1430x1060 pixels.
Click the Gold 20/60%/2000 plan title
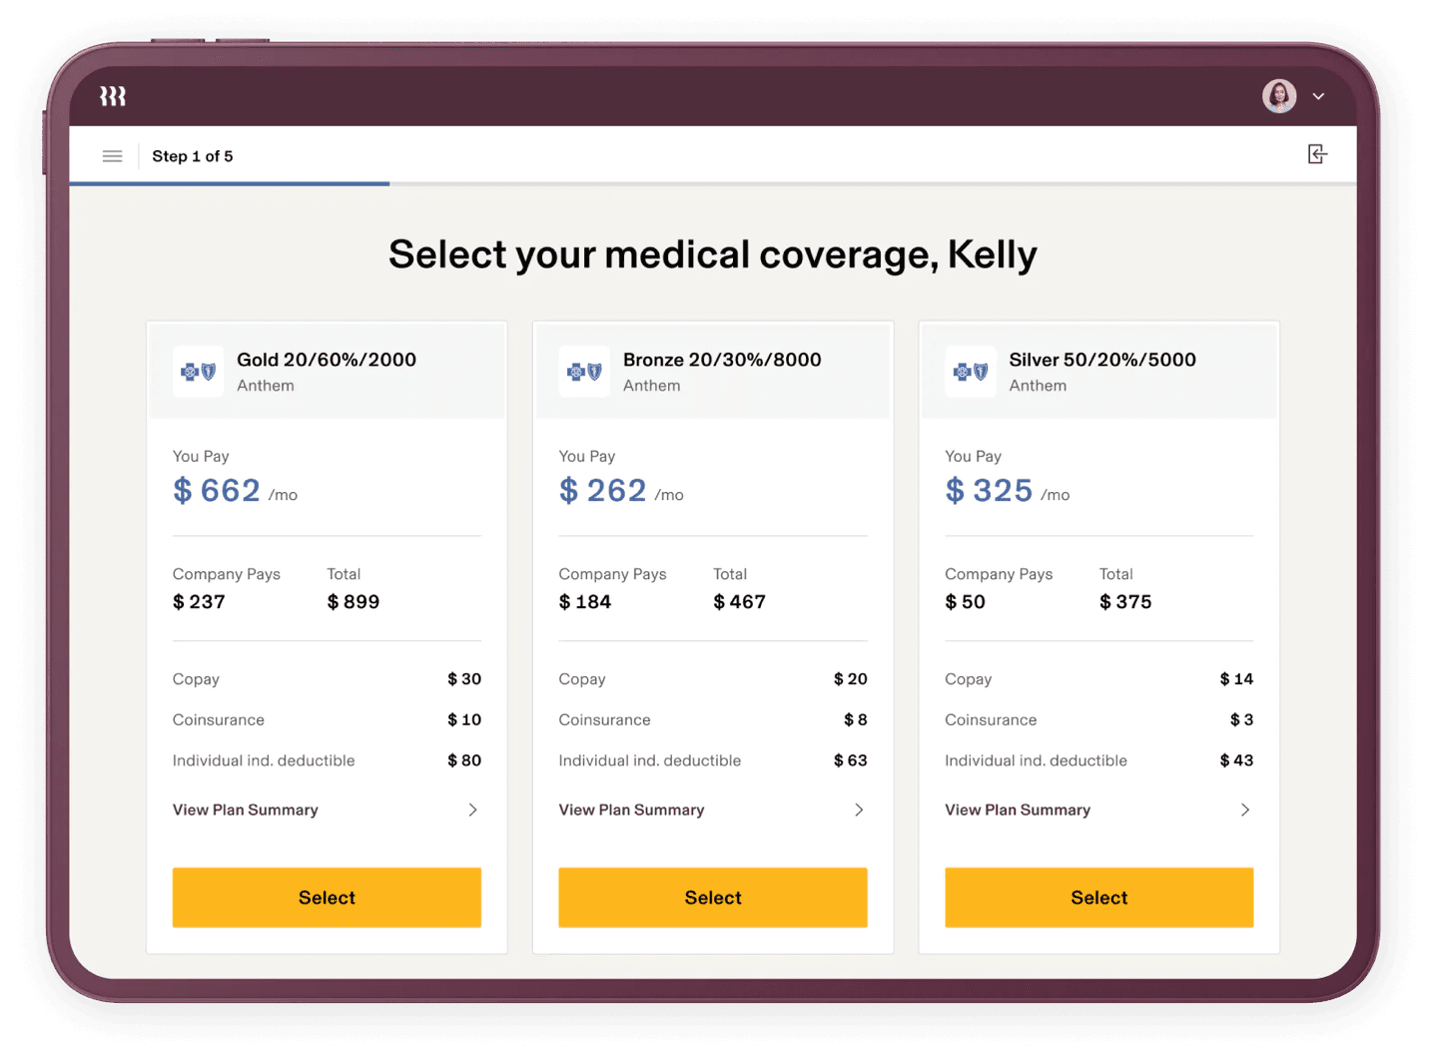326,360
